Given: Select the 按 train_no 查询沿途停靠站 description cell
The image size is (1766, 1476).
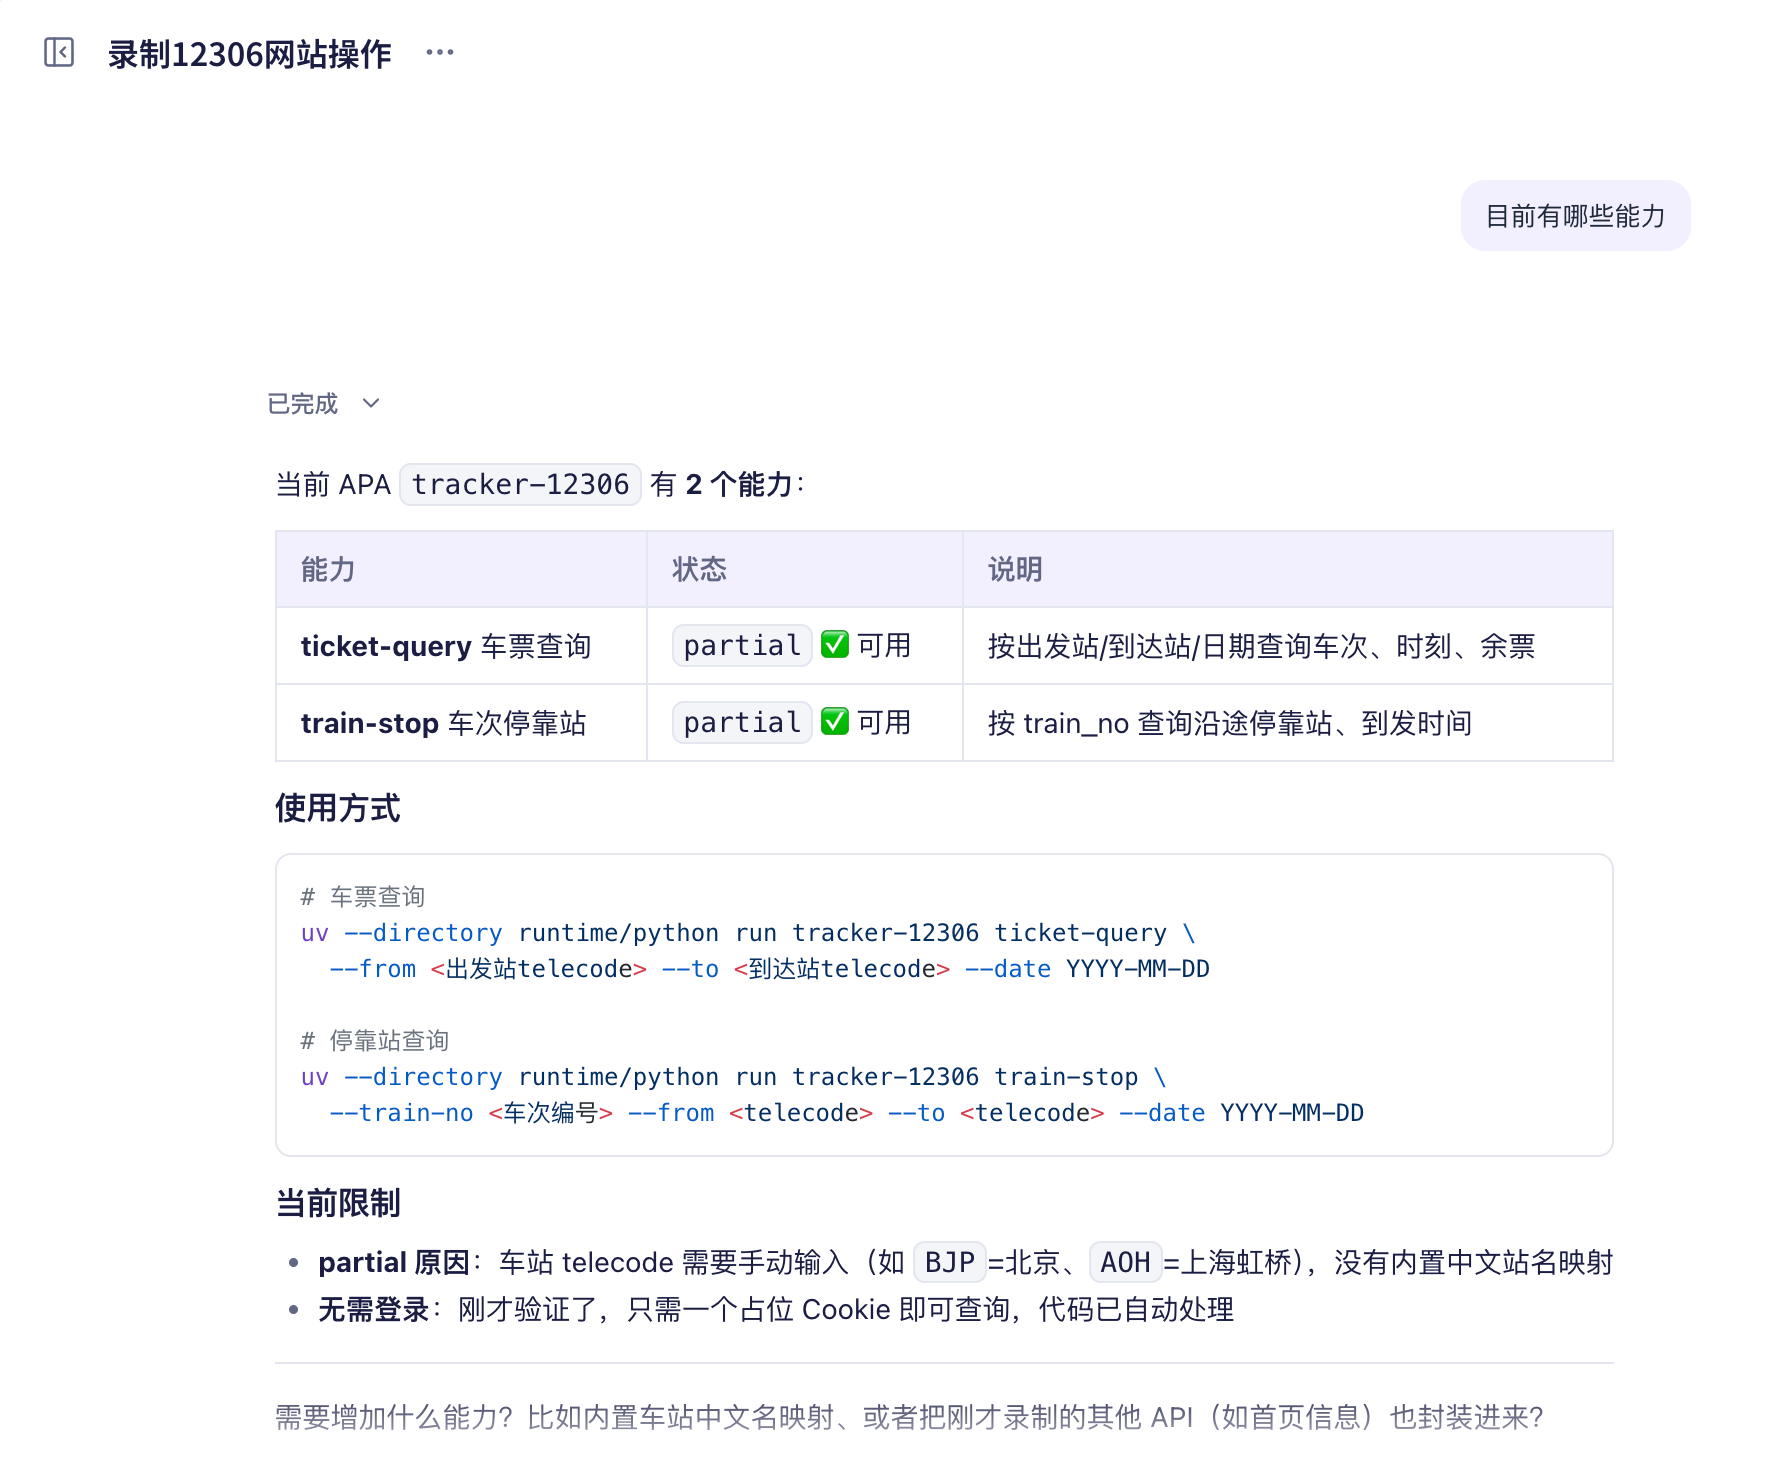Looking at the screenshot, I should (1288, 723).
